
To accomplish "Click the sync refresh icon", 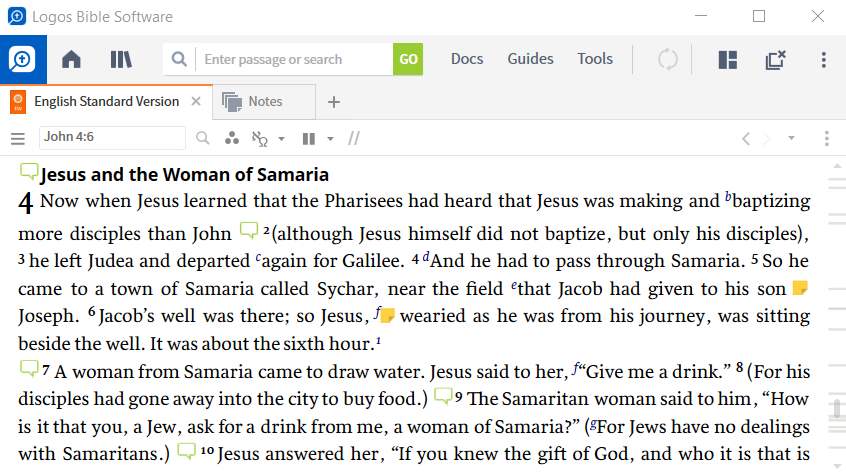I will 667,59.
